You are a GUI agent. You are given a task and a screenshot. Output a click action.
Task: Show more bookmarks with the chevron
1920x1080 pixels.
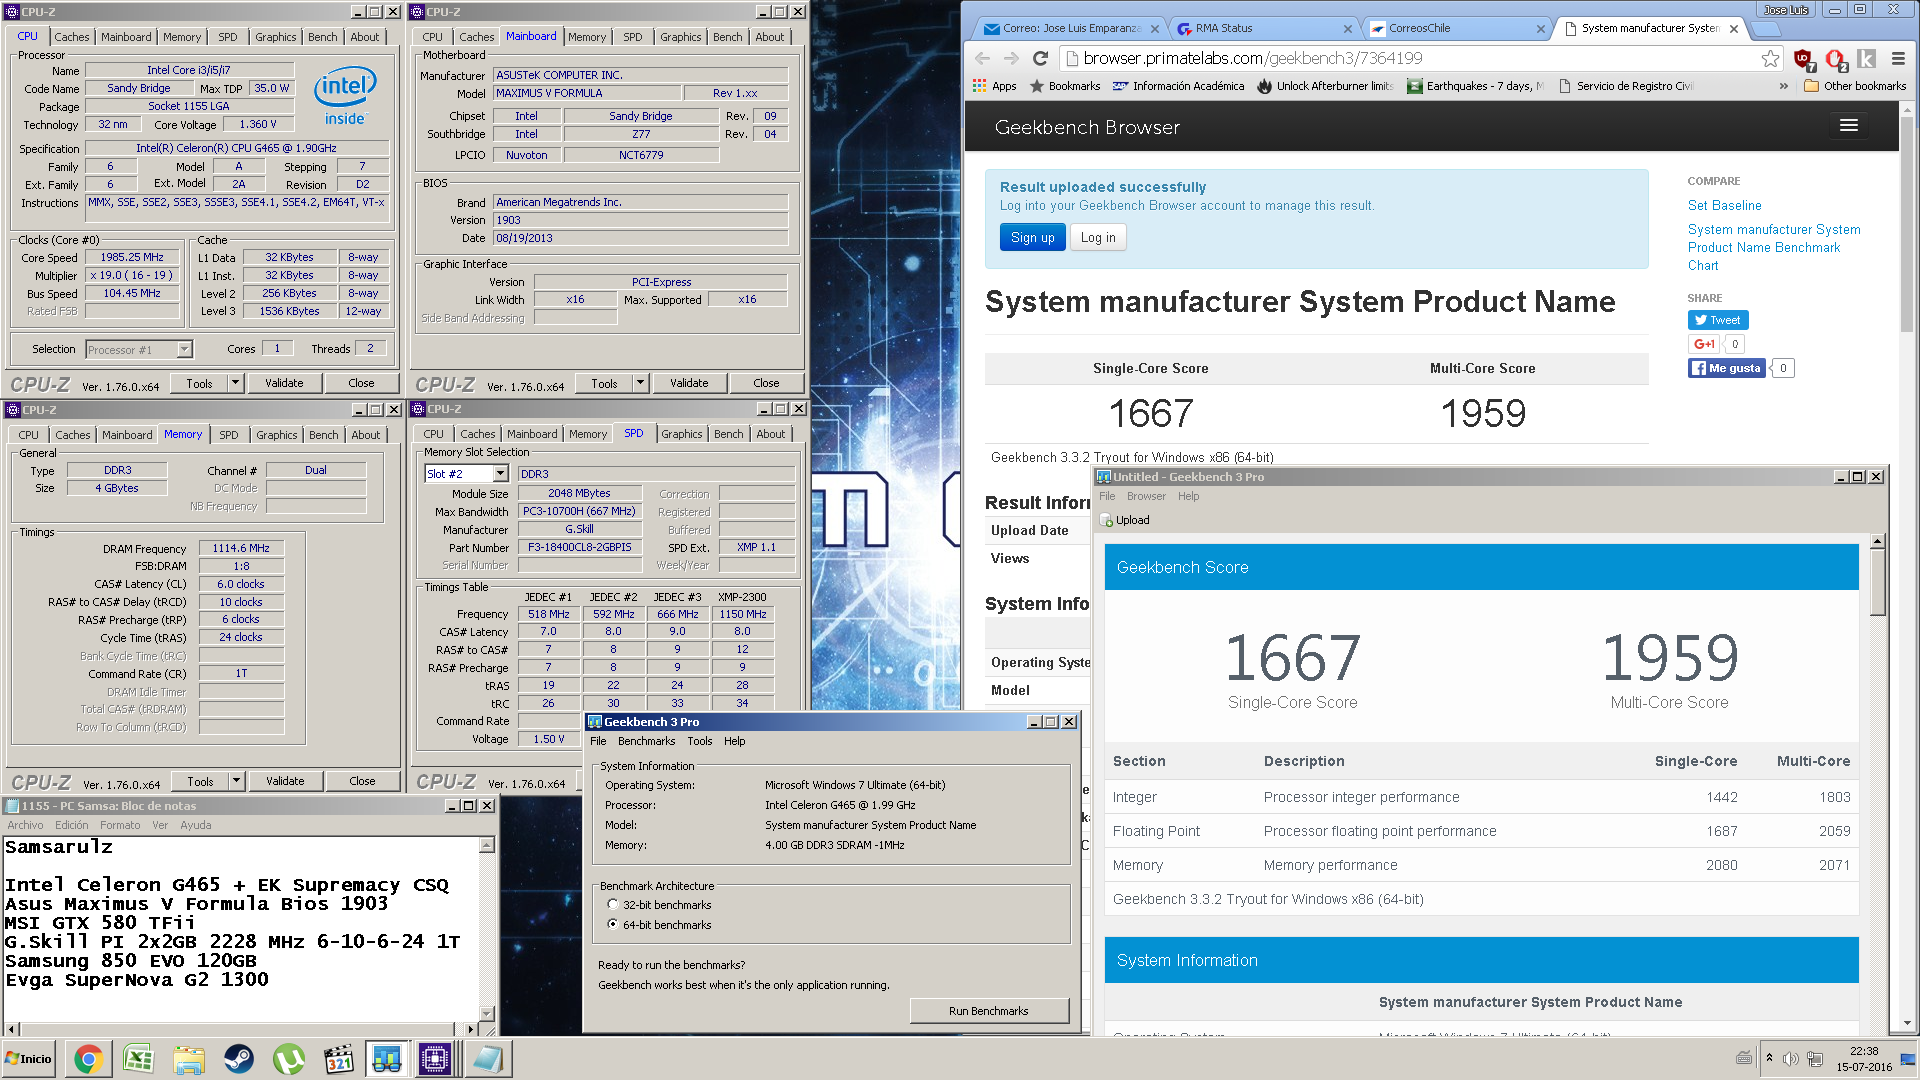tap(1783, 86)
